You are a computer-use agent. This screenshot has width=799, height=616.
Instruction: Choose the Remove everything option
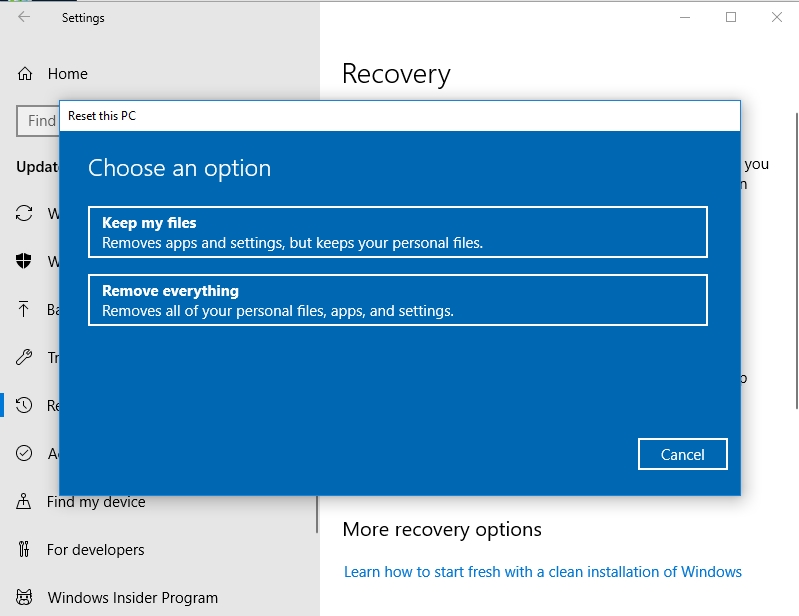397,300
